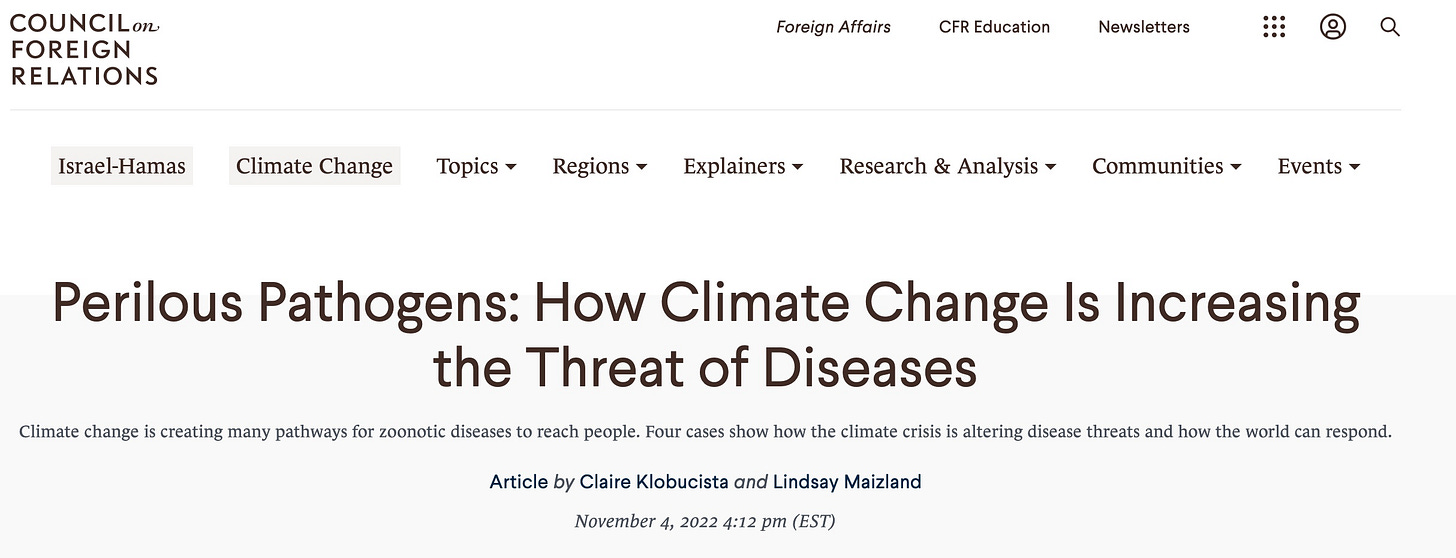Select the Climate Change highlighted topic
Viewport: 1456px width, 558px height.
pos(314,166)
